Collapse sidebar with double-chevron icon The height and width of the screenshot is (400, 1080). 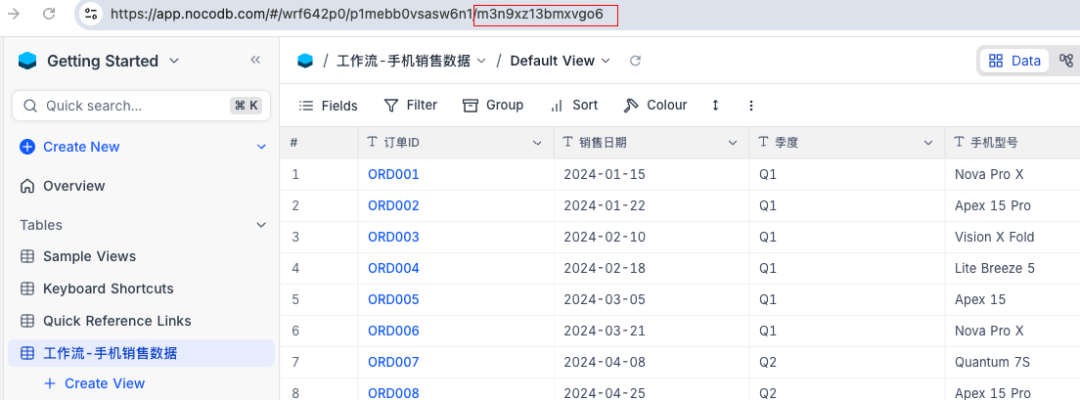255,60
